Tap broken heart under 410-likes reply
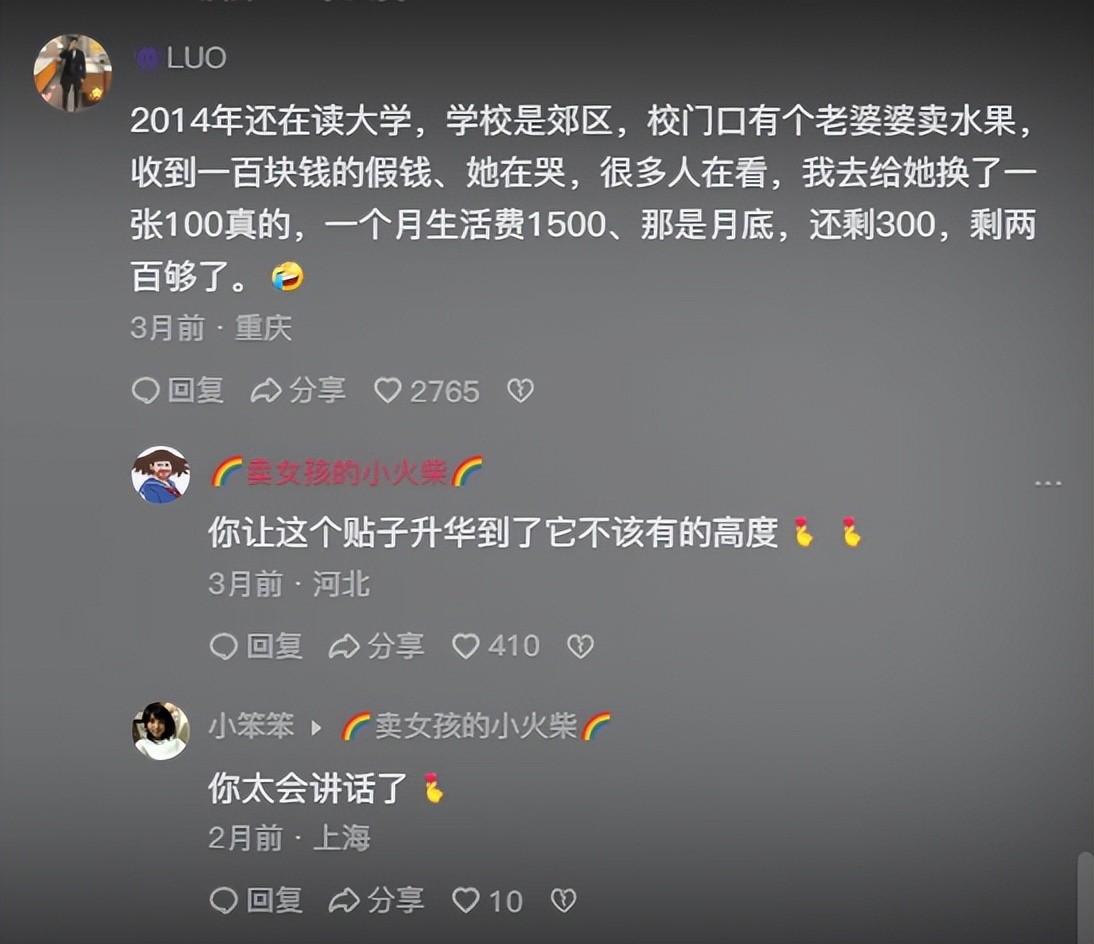This screenshot has height=944, width=1094. point(580,646)
